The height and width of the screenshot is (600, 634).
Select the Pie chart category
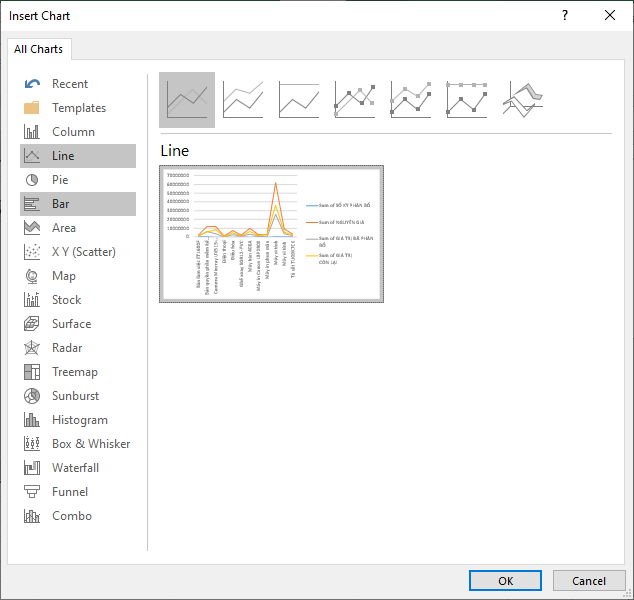78,180
